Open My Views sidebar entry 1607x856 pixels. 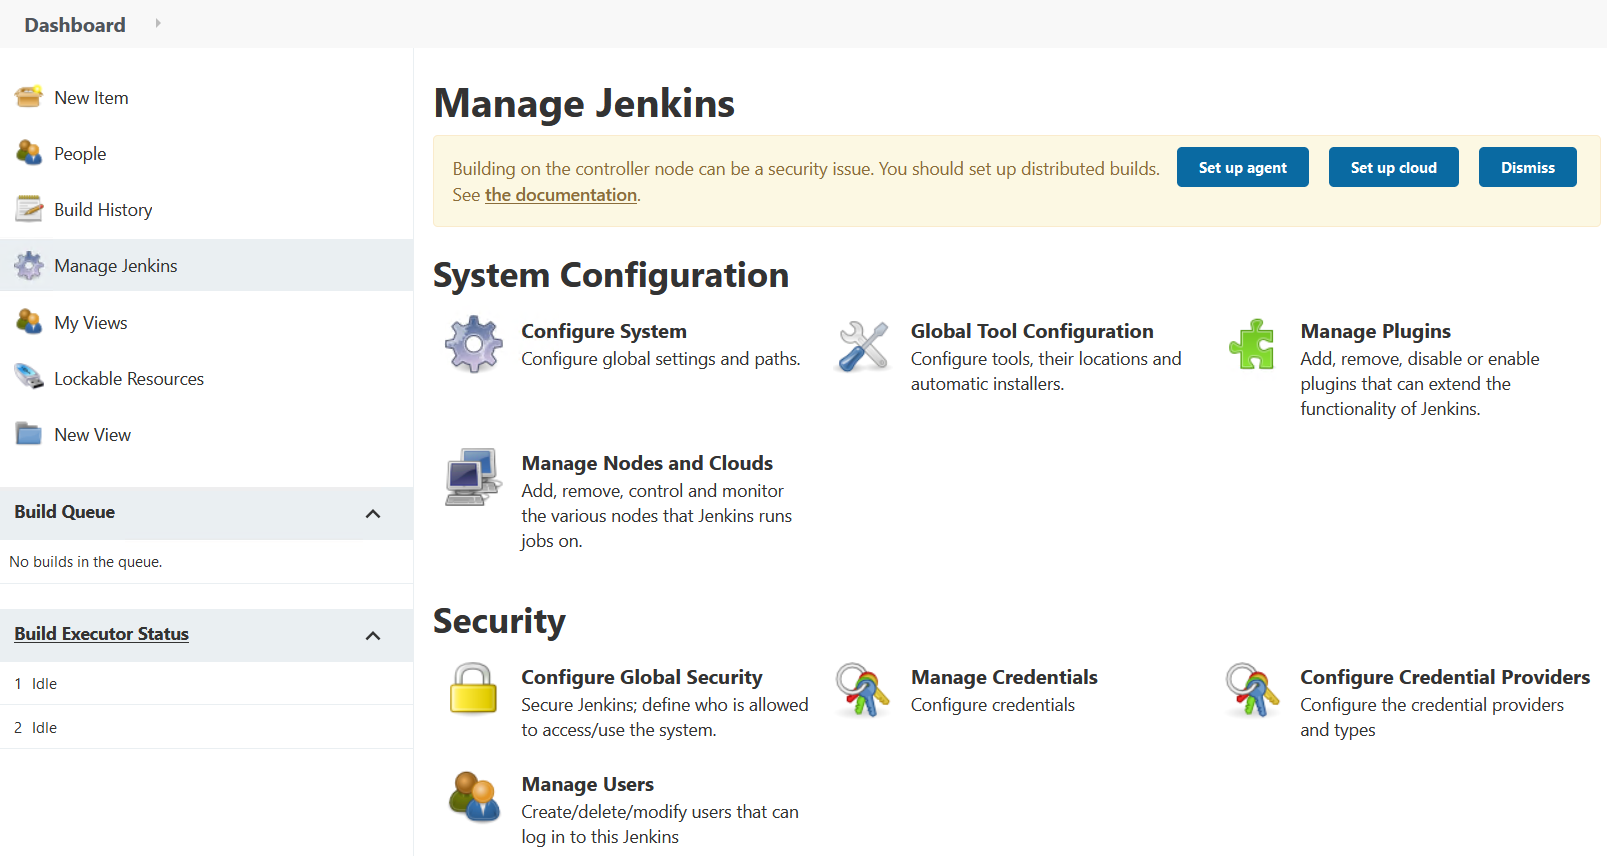click(x=91, y=323)
